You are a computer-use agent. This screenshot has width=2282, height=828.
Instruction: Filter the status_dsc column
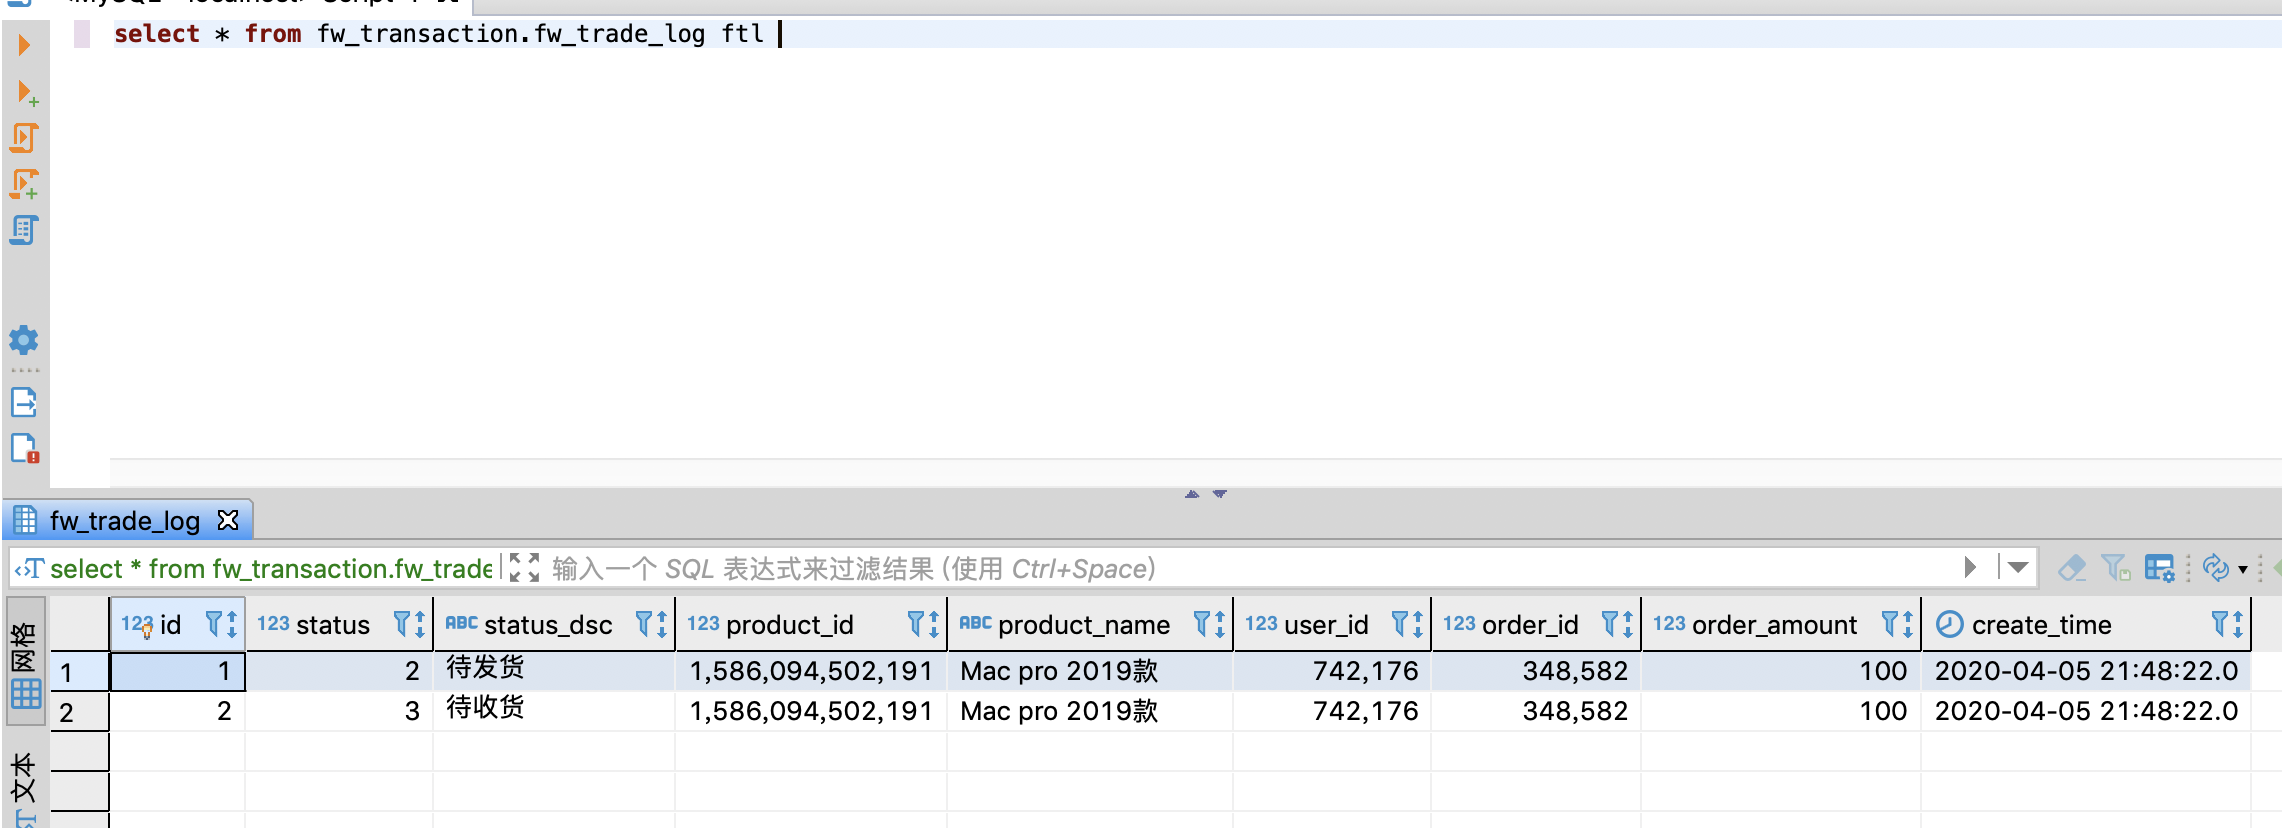click(x=644, y=624)
